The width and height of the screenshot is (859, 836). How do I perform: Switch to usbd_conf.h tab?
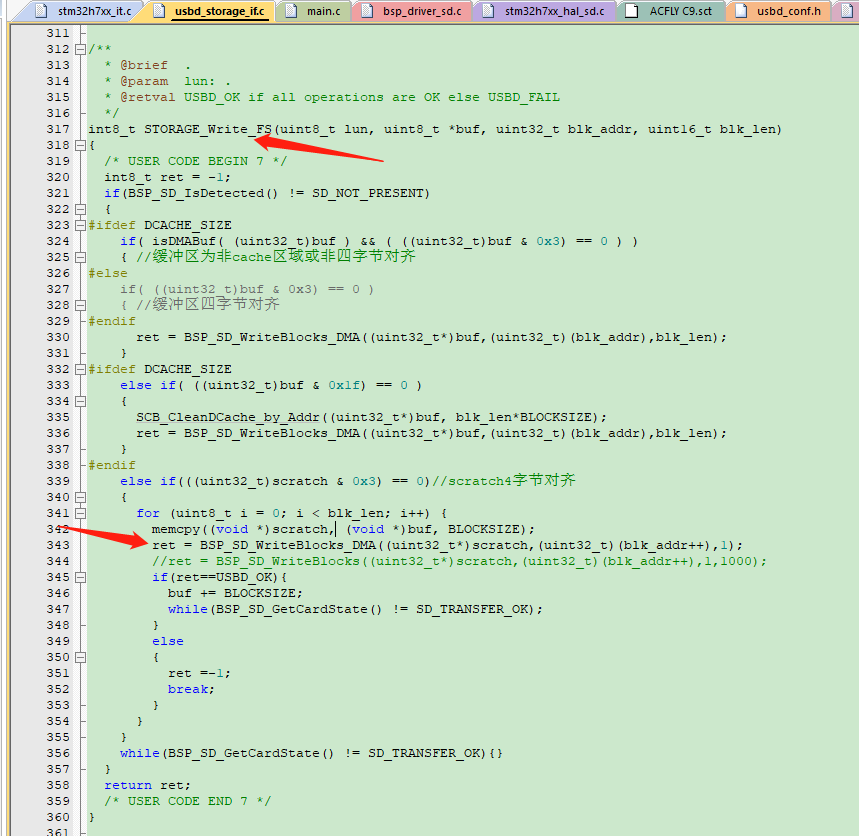point(780,11)
